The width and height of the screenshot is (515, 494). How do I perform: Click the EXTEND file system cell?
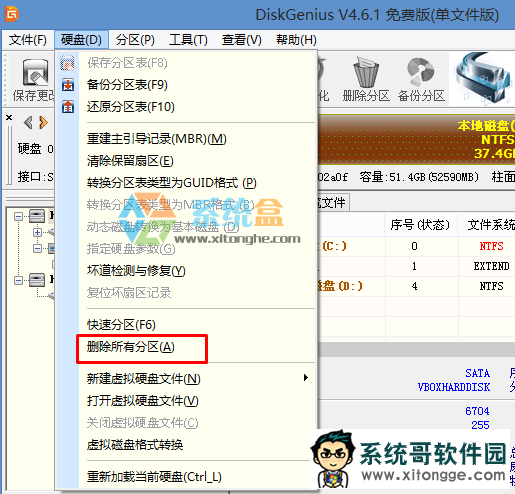pyautogui.click(x=491, y=266)
